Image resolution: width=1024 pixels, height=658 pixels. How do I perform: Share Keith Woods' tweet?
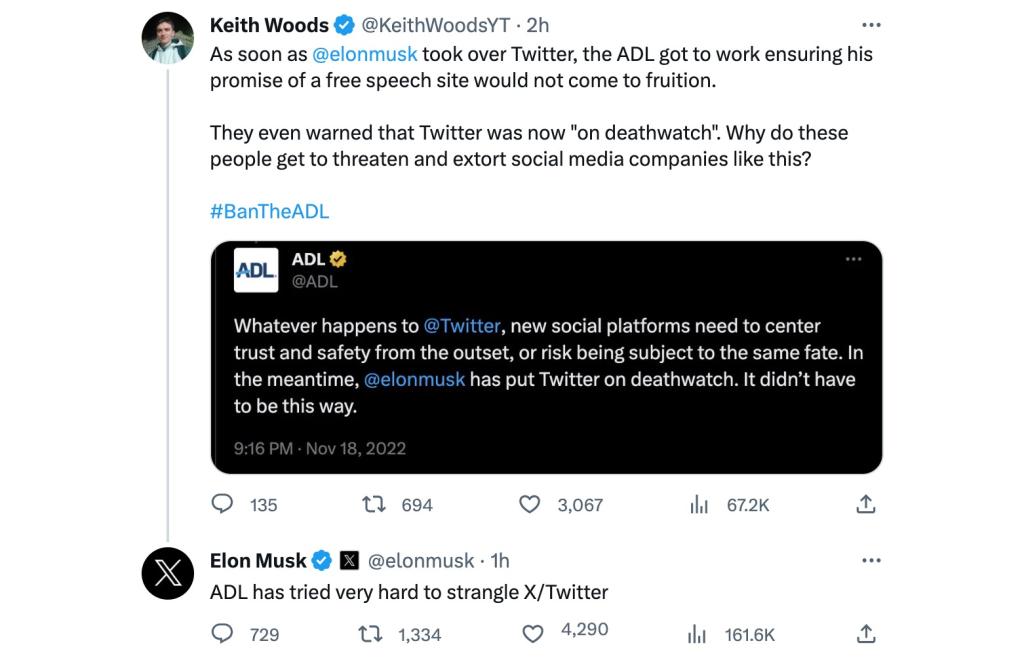pos(867,504)
